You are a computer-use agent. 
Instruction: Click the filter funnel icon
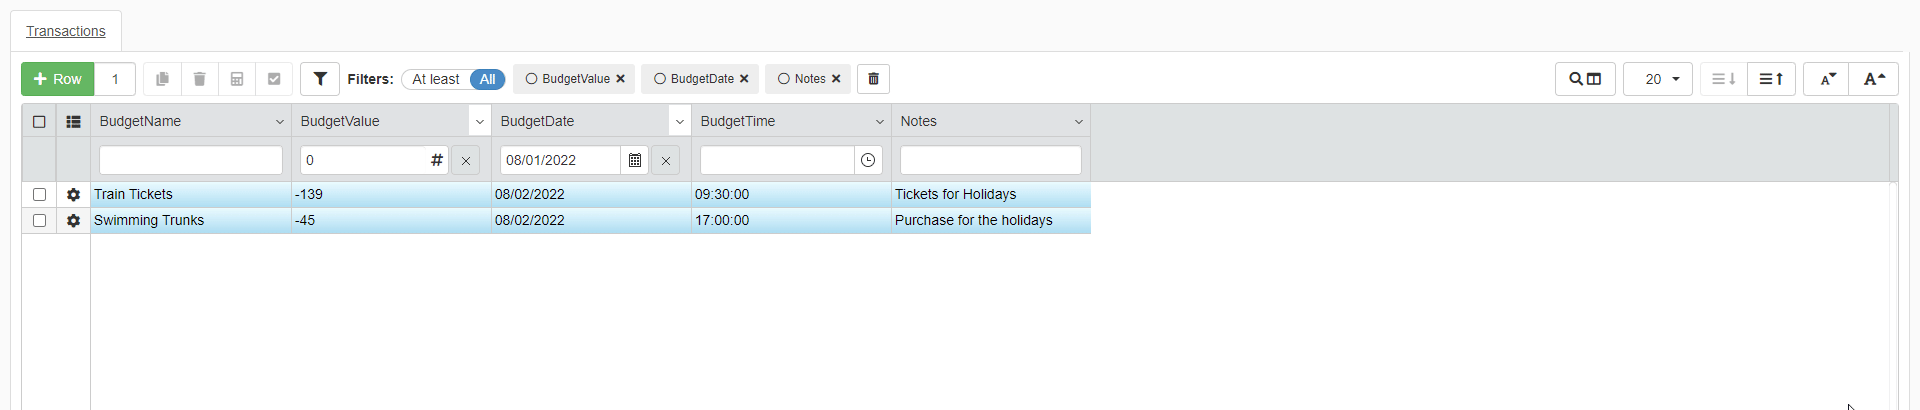[320, 79]
